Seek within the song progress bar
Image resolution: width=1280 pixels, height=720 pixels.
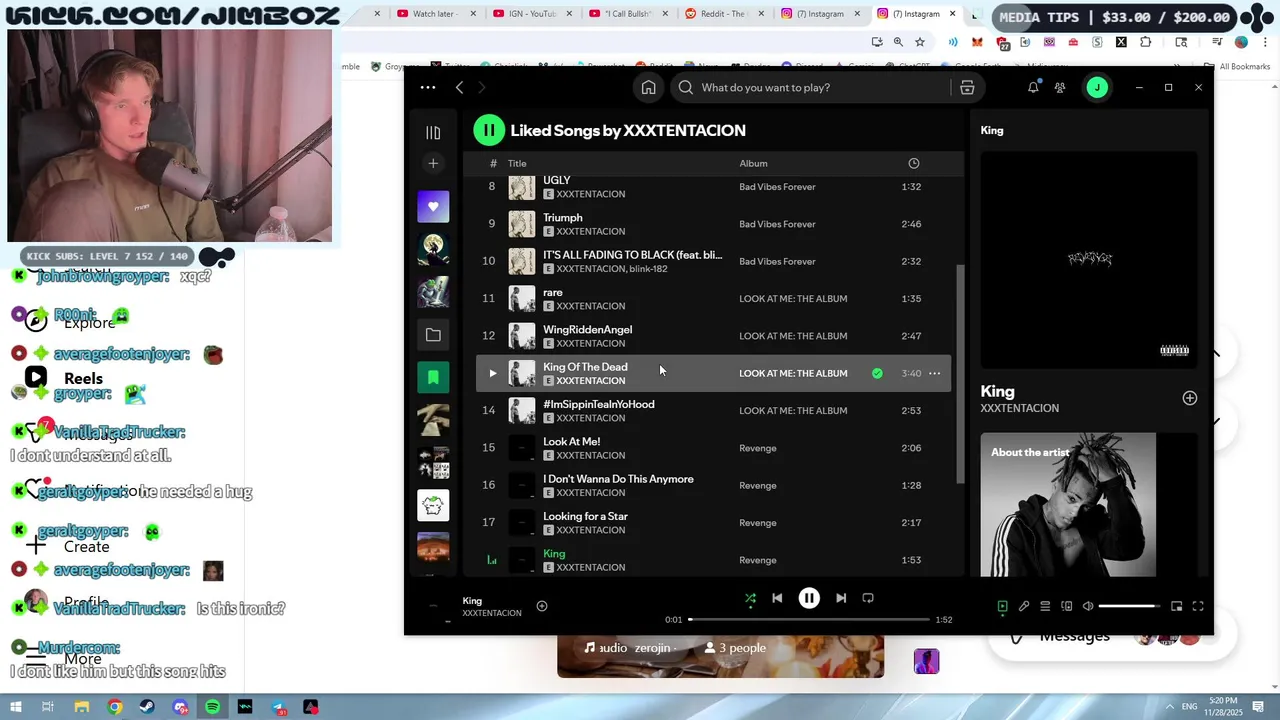[809, 620]
